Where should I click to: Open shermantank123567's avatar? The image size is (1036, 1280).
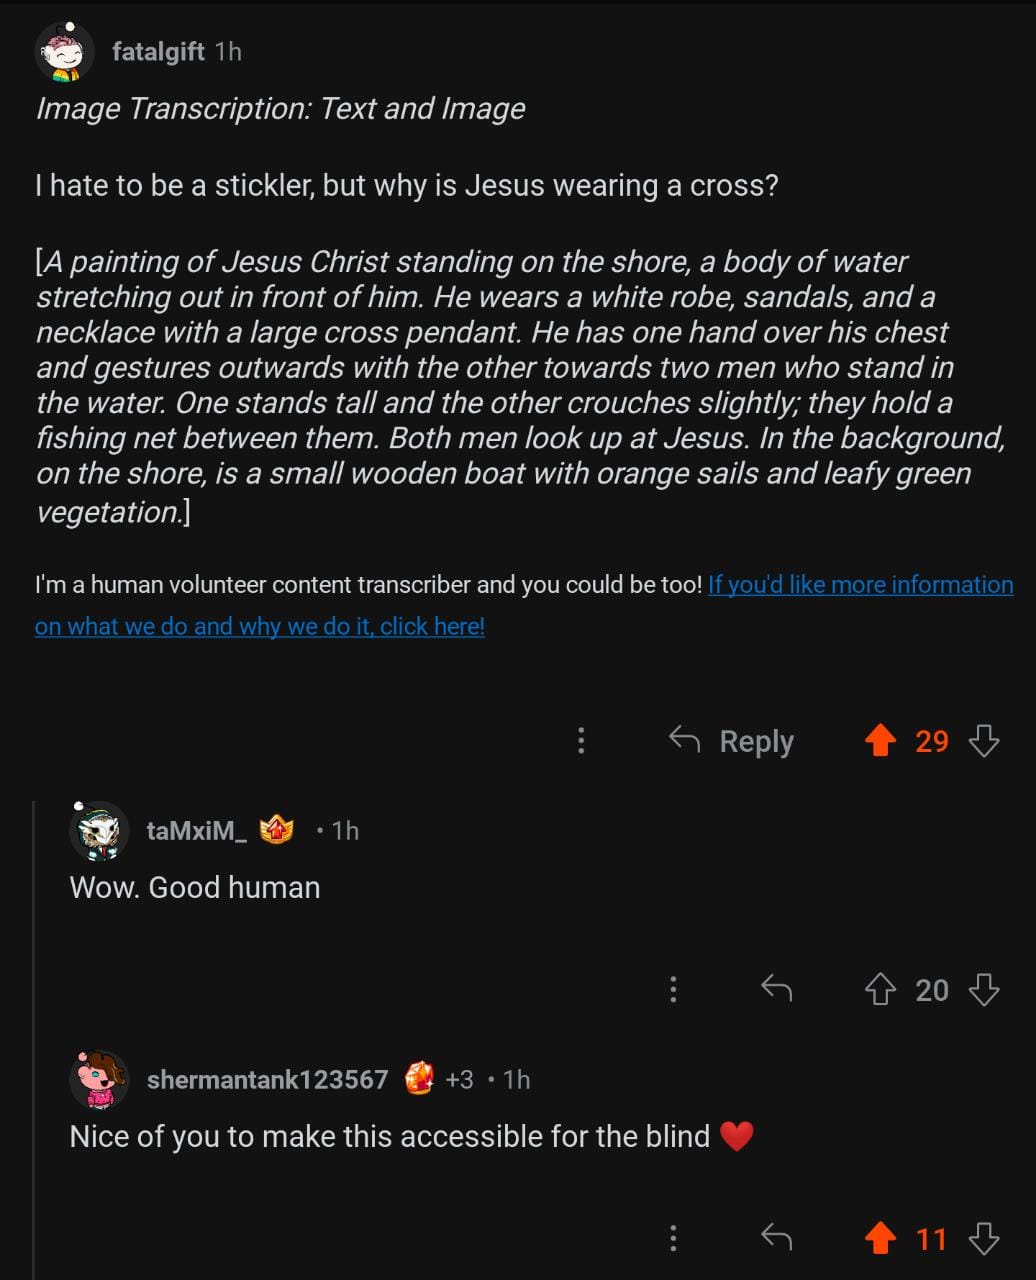point(99,1080)
